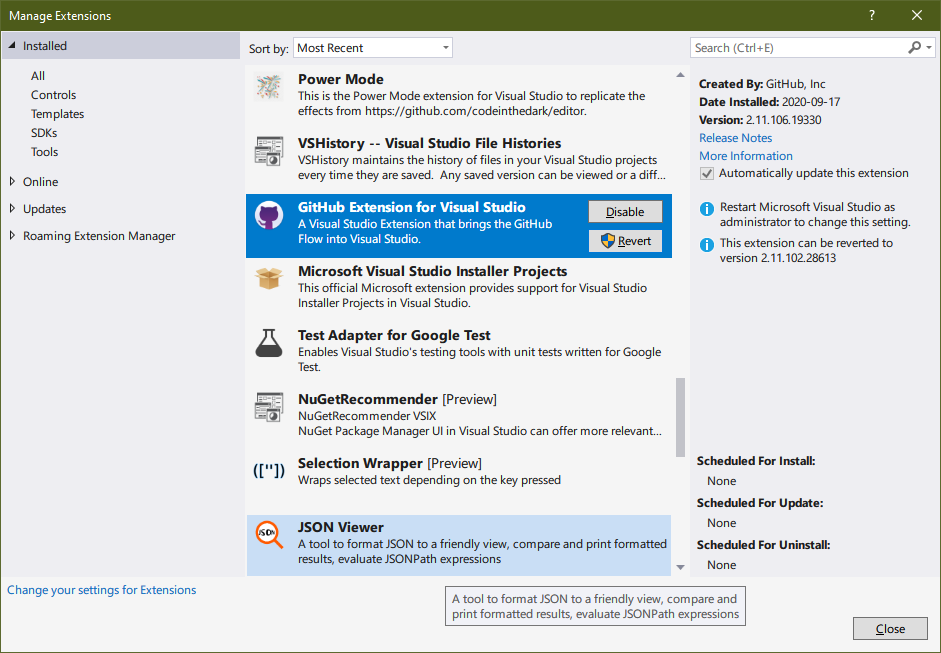Viewport: 941px width, 653px height.
Task: Click the JSON Viewer magnifier icon
Action: [x=268, y=535]
